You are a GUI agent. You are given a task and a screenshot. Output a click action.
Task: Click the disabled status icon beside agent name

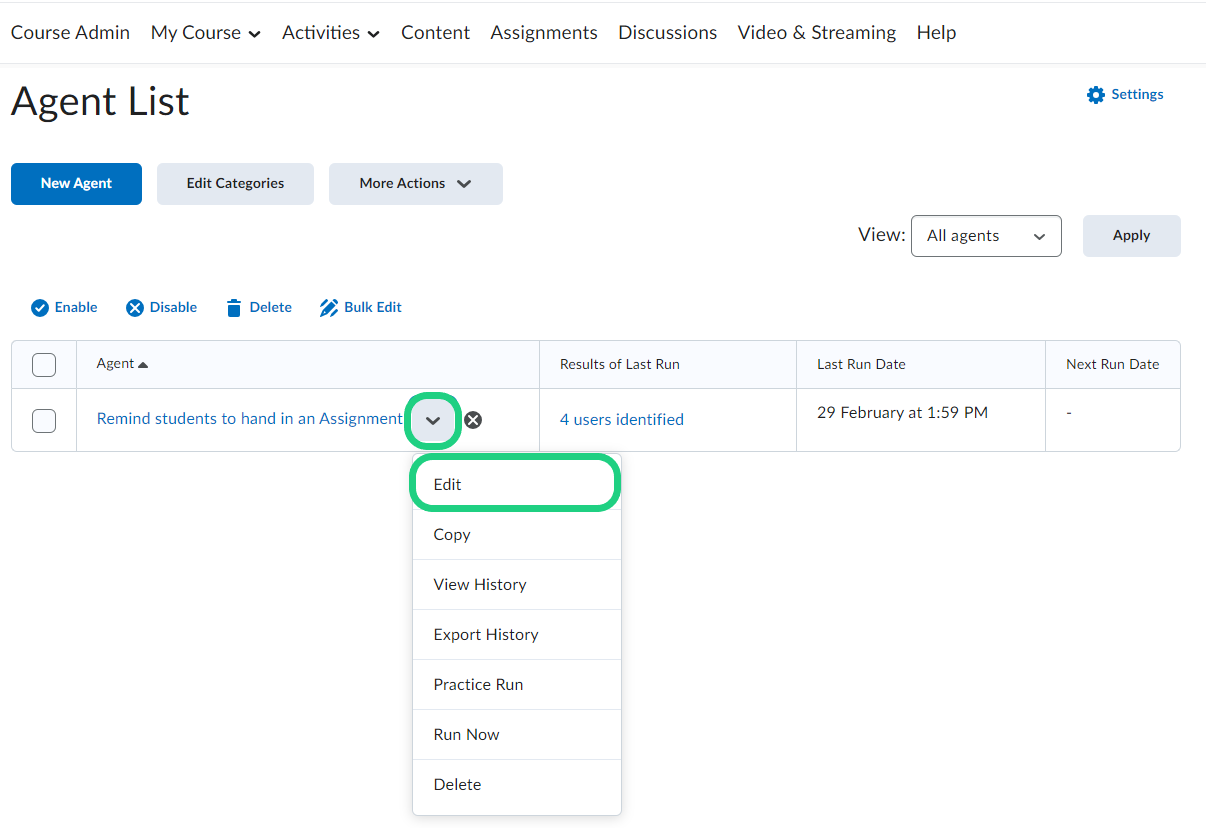pos(473,420)
